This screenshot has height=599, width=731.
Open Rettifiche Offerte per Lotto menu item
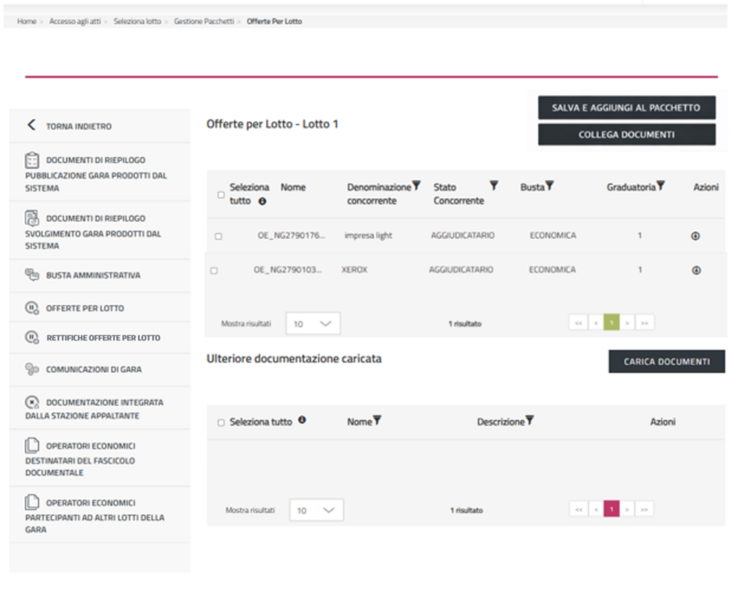100,337
